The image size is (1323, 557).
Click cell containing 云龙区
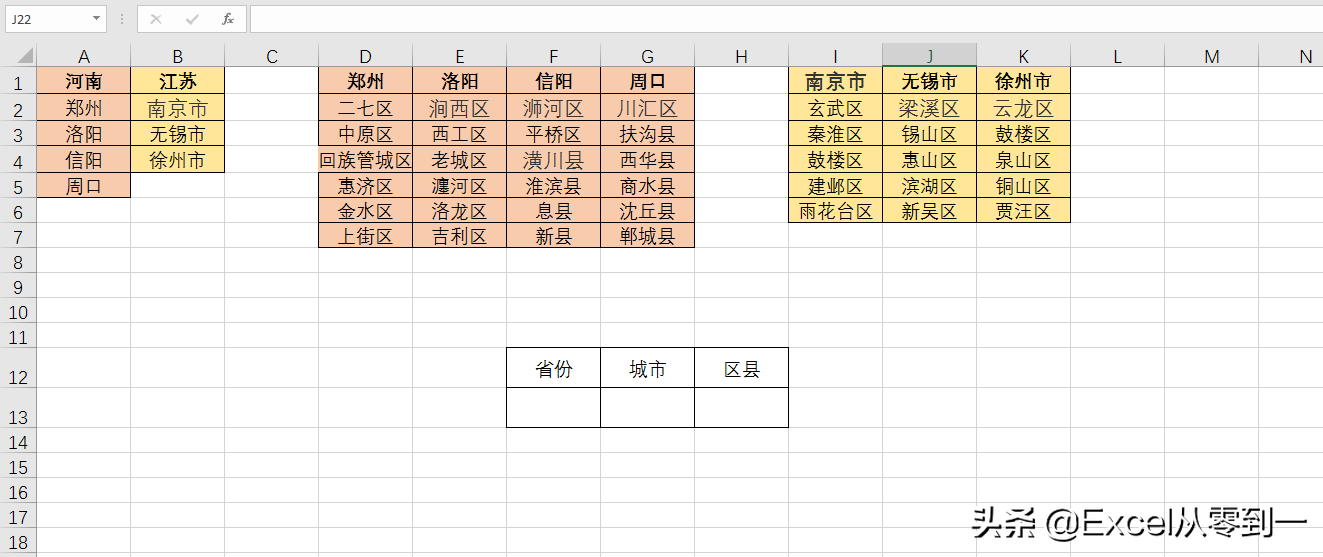pos(1023,108)
